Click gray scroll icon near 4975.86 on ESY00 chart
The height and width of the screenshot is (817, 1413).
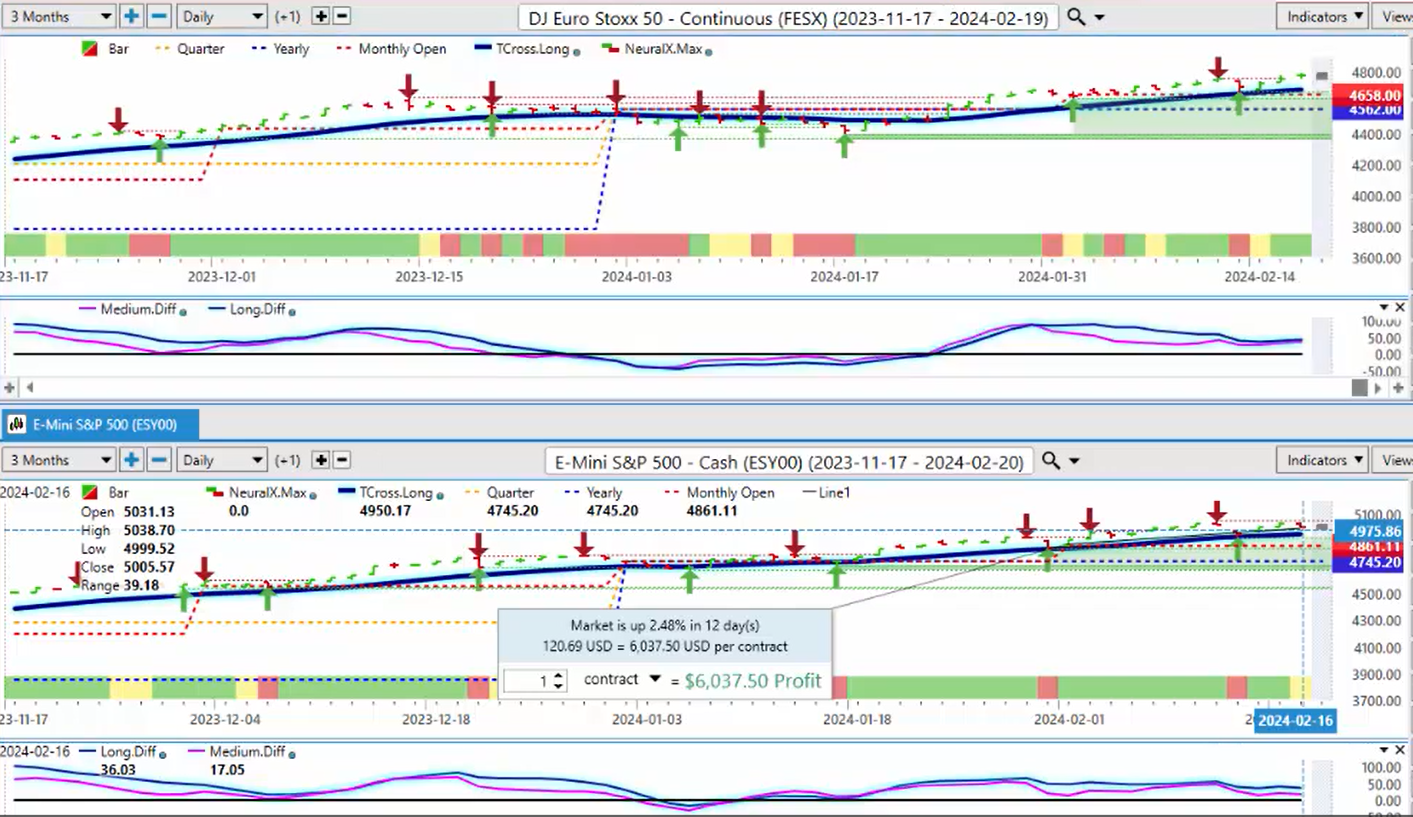tap(1322, 527)
